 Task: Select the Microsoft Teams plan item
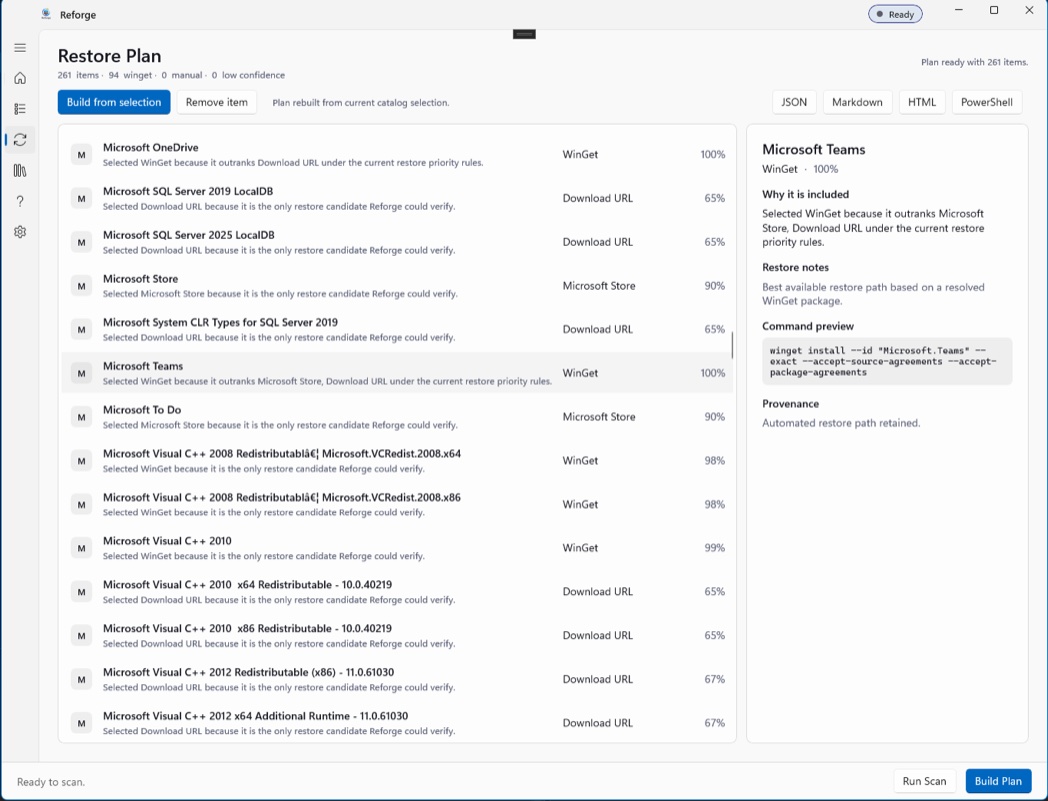coord(397,373)
